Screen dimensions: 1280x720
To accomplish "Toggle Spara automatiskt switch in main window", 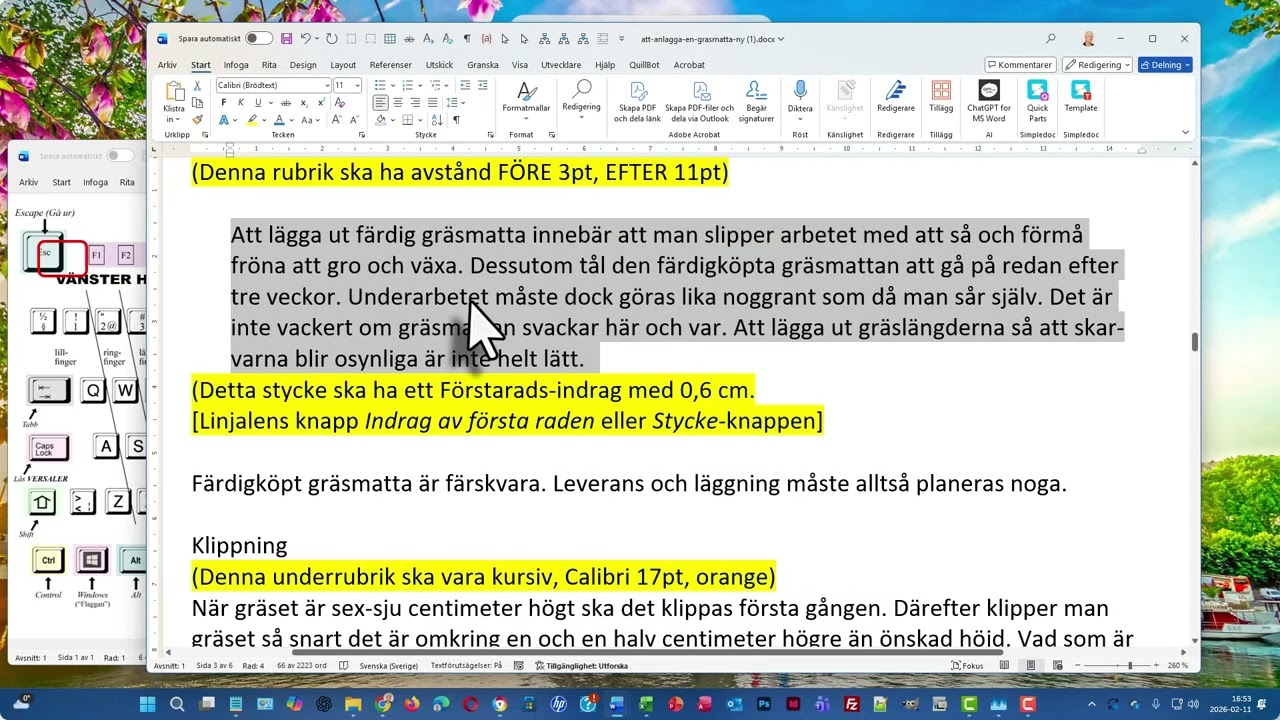I will click(x=259, y=38).
